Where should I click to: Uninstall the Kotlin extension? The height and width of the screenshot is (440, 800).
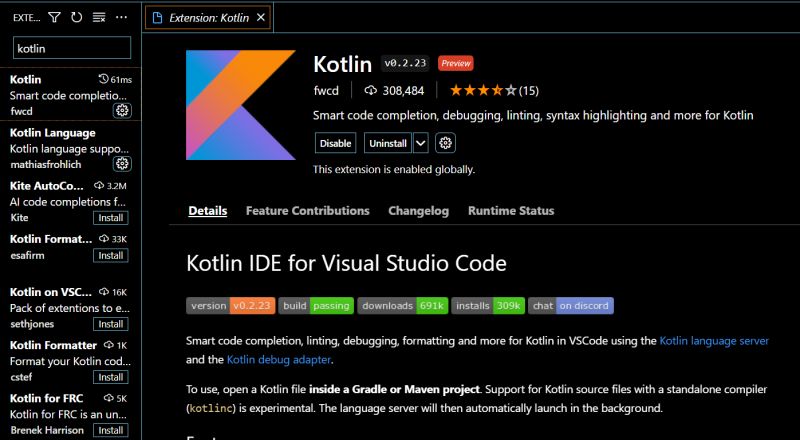pos(388,143)
